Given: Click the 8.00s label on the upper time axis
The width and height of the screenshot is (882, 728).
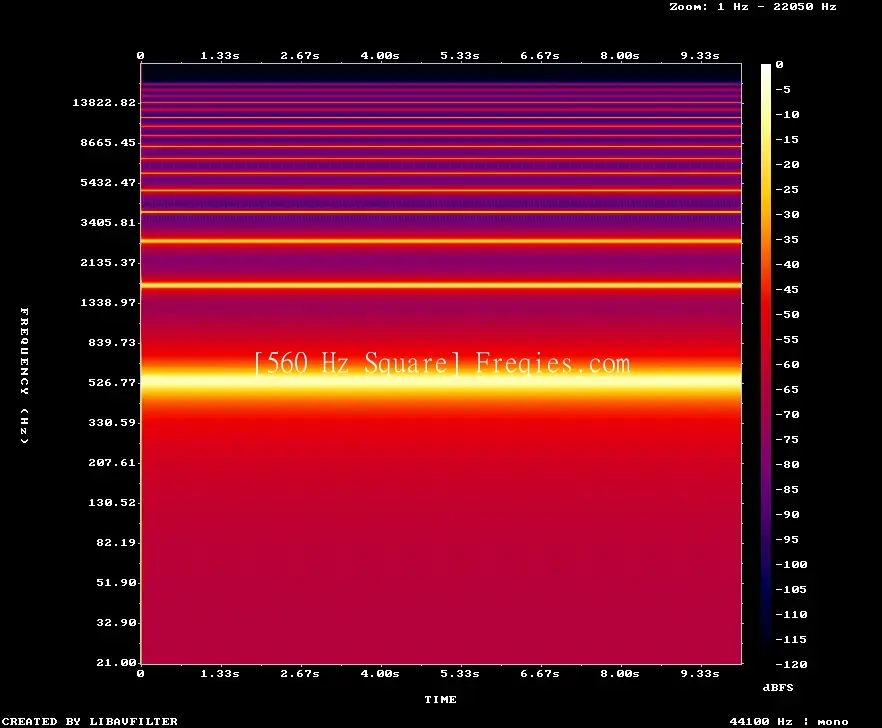Looking at the screenshot, I should pos(619,56).
